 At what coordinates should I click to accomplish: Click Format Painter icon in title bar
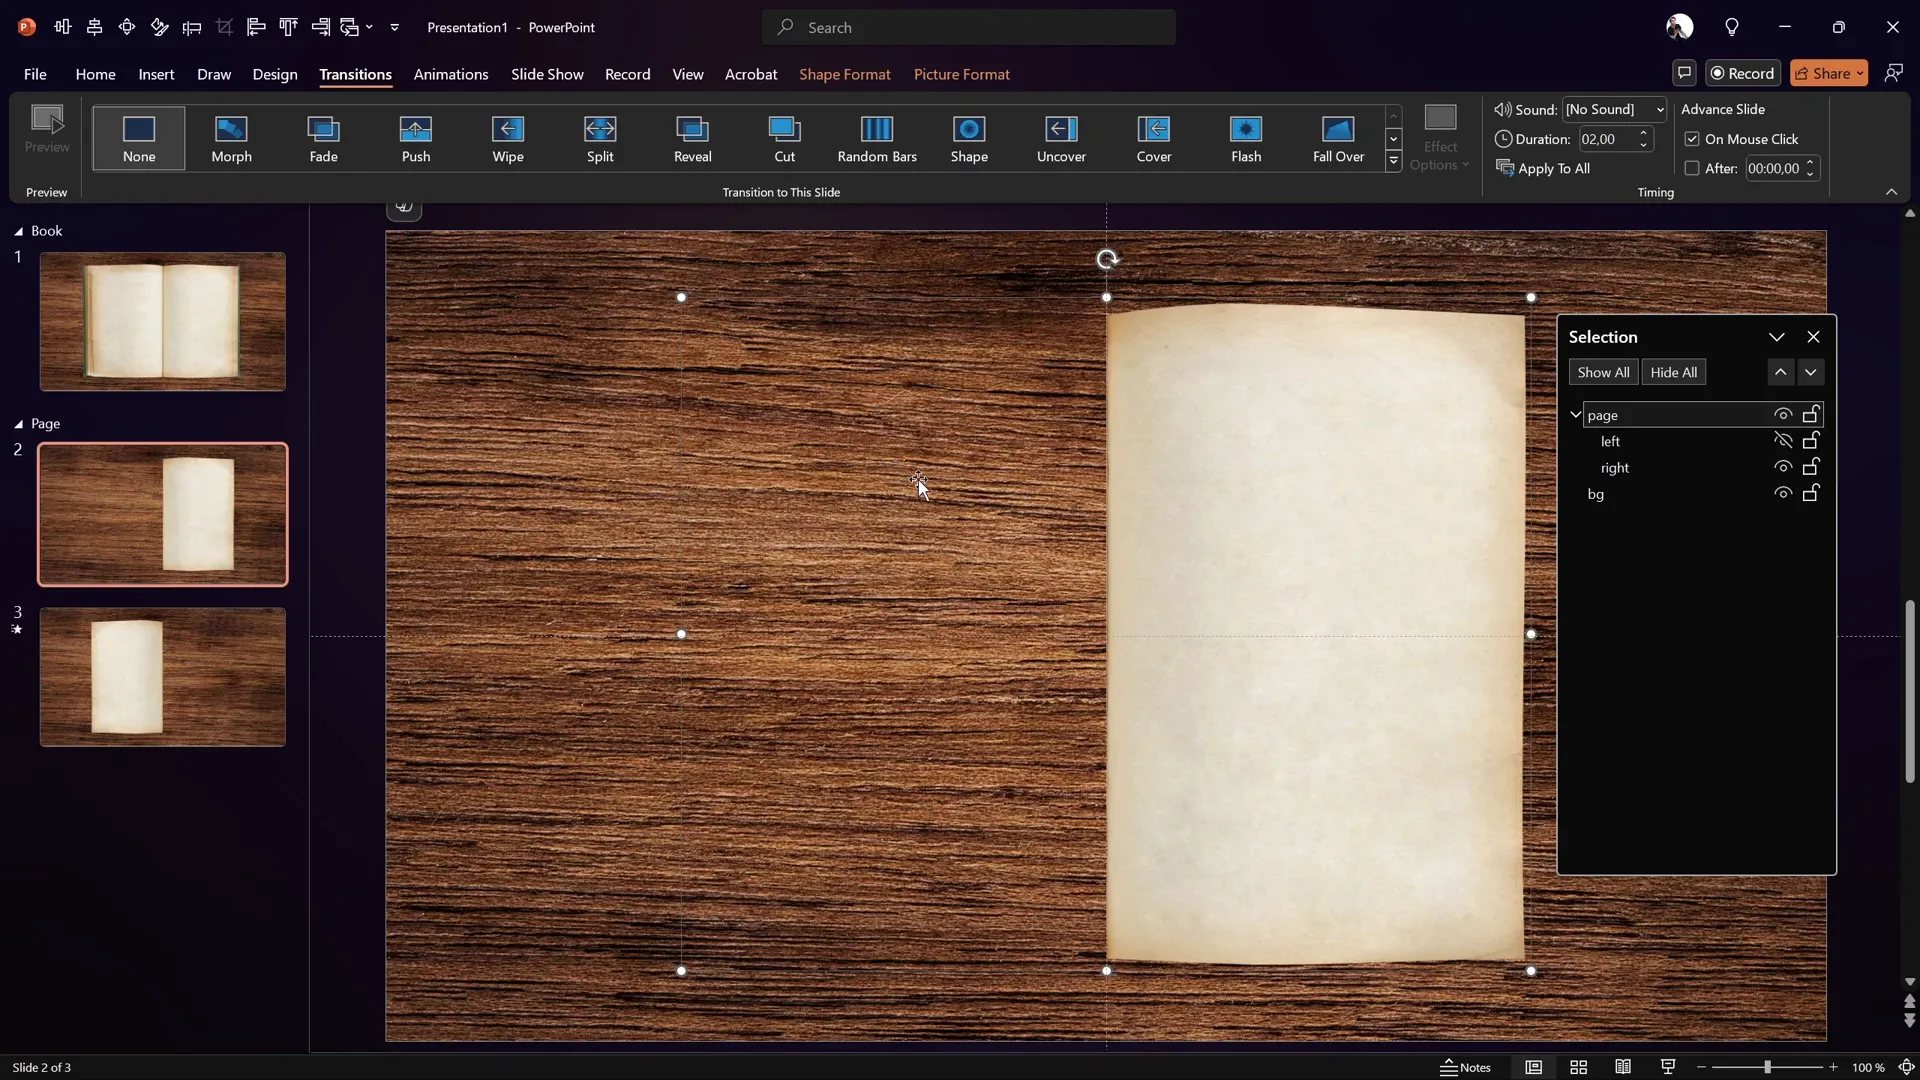pos(160,27)
